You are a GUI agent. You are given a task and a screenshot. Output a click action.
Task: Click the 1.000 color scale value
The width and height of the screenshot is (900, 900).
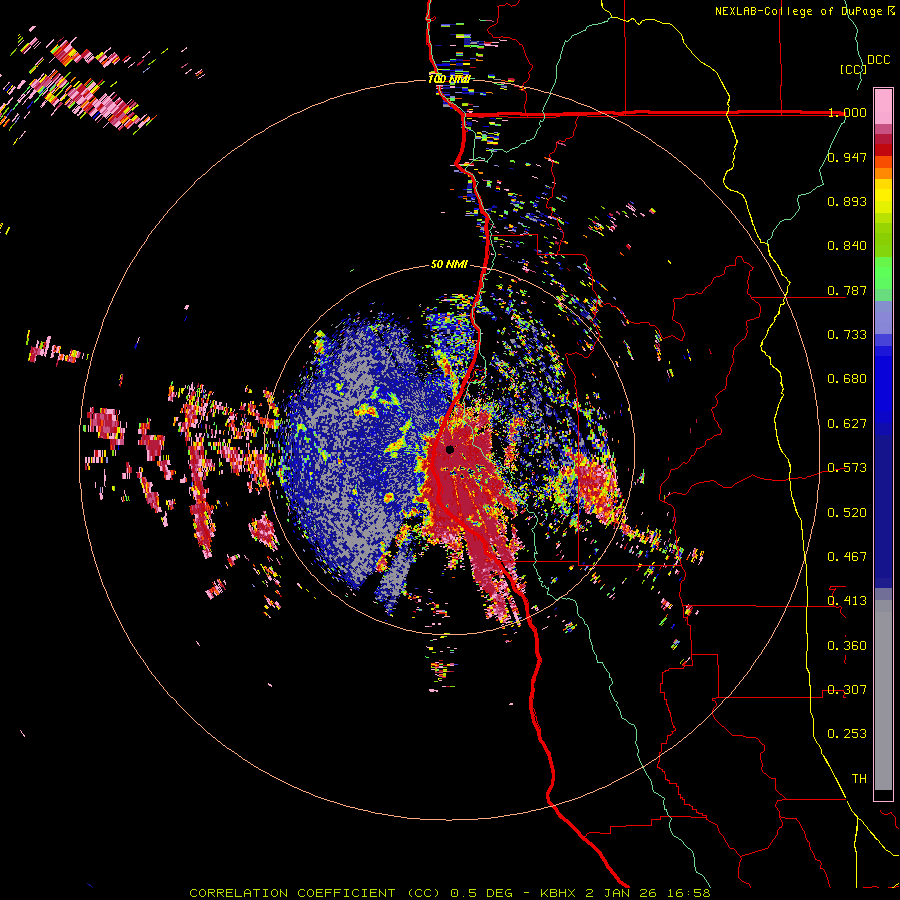847,112
